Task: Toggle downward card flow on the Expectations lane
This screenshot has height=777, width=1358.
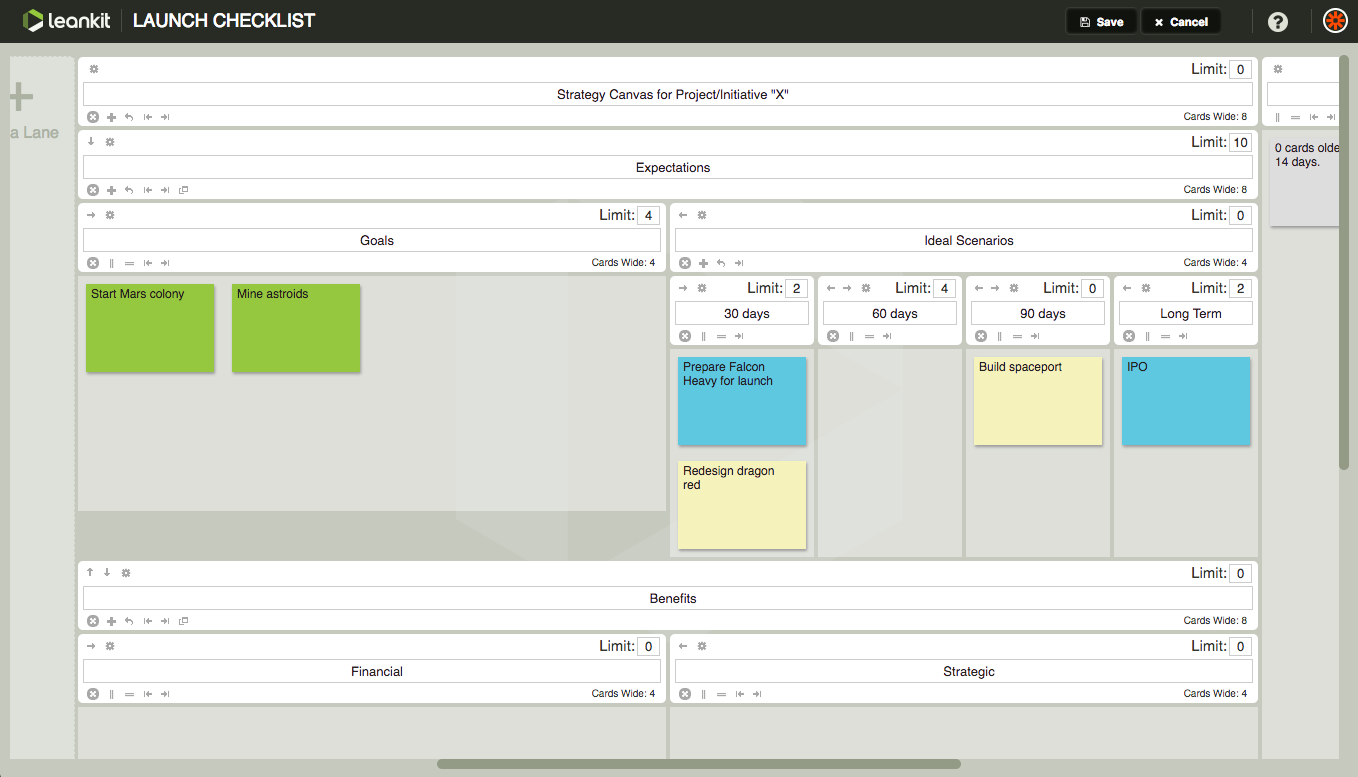Action: tap(91, 141)
